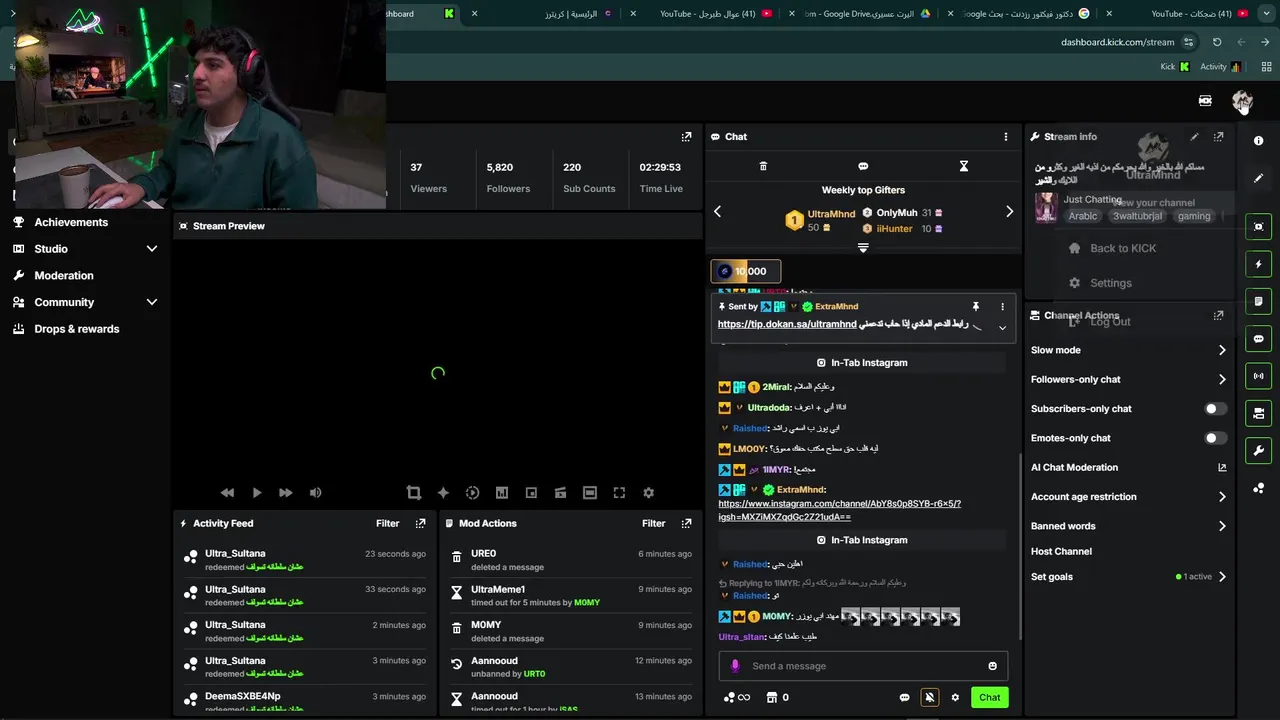Screen dimensions: 1280x720
Task: Toggle Activity Feed panel via lightning sidebar icon
Action: pos(1259,264)
